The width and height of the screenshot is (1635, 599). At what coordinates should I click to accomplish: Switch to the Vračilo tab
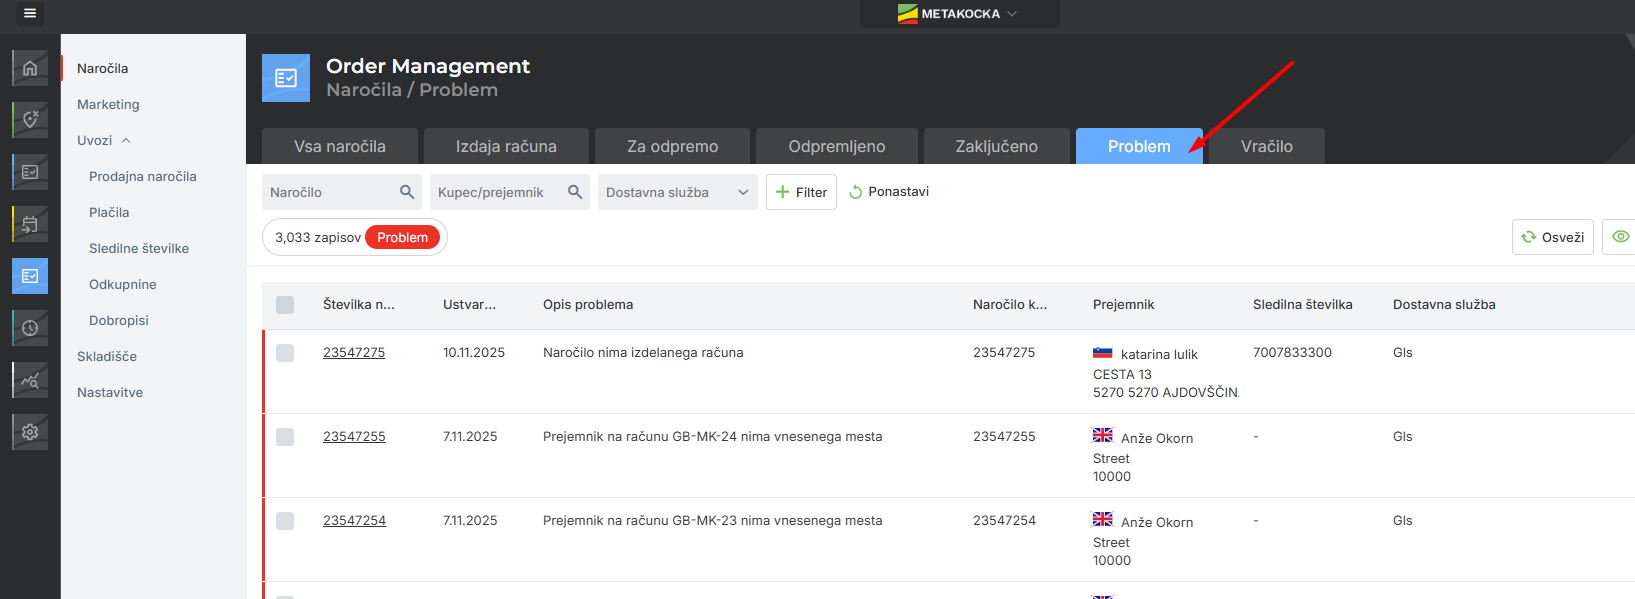[x=1267, y=146]
